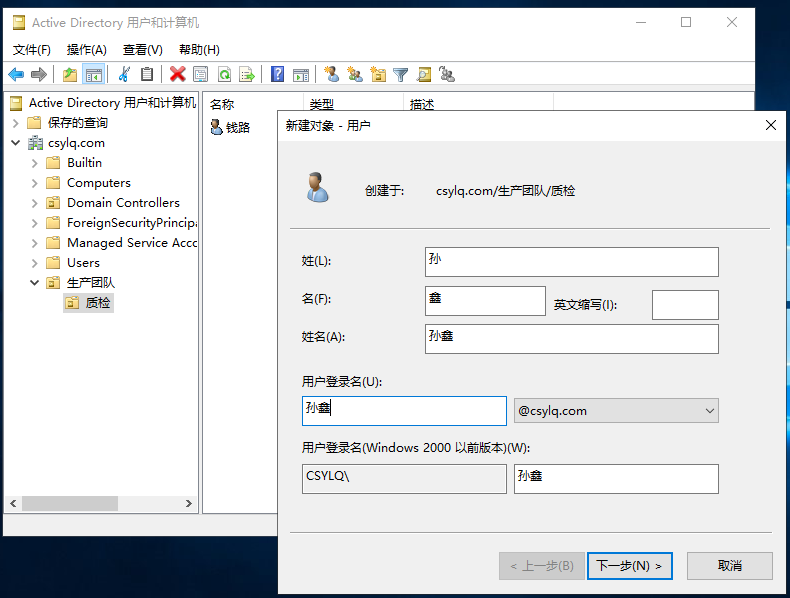Screen dimensions: 790x598
Task: Click the tree pane horizontal scrollbar thumb
Action: pos(70,503)
